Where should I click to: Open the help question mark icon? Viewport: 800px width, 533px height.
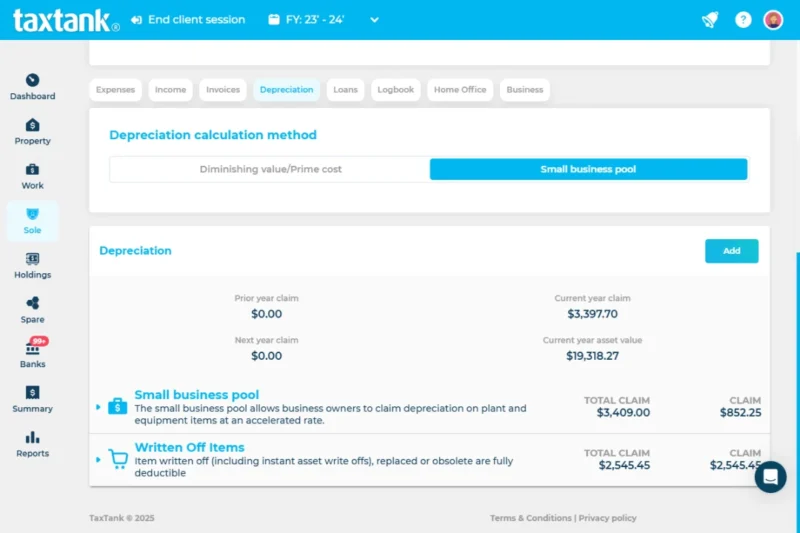click(x=743, y=20)
